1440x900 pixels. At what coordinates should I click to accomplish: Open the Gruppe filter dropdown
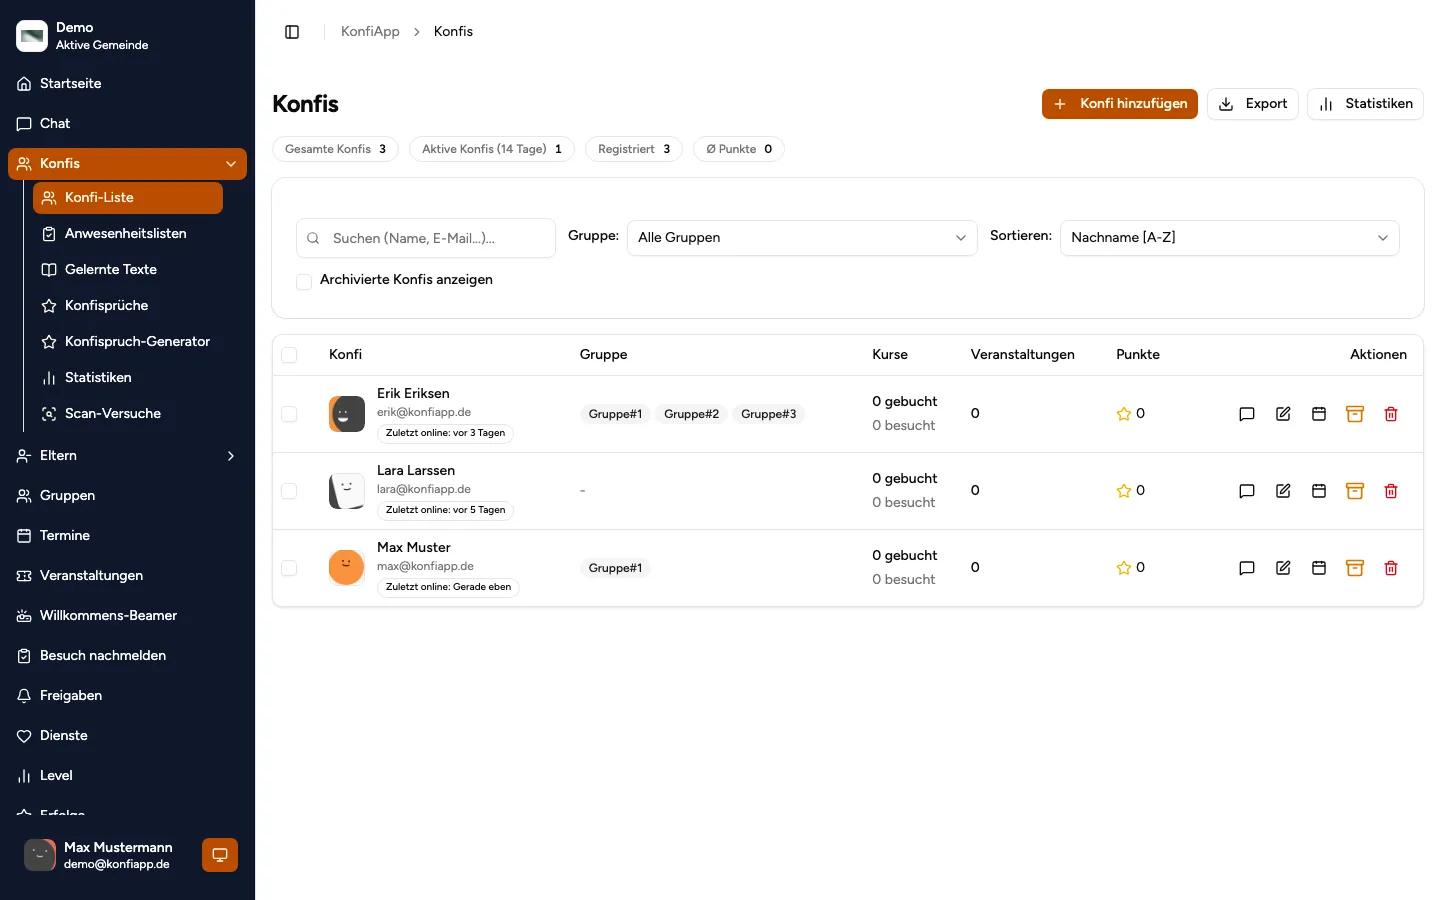click(802, 238)
